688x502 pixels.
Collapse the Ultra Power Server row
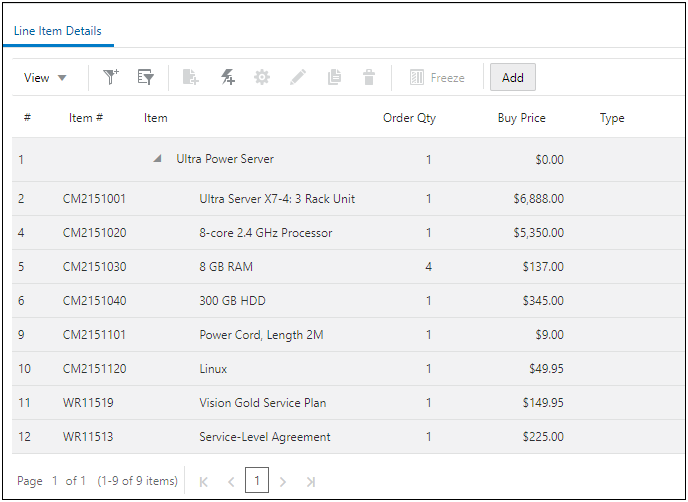[x=157, y=159]
